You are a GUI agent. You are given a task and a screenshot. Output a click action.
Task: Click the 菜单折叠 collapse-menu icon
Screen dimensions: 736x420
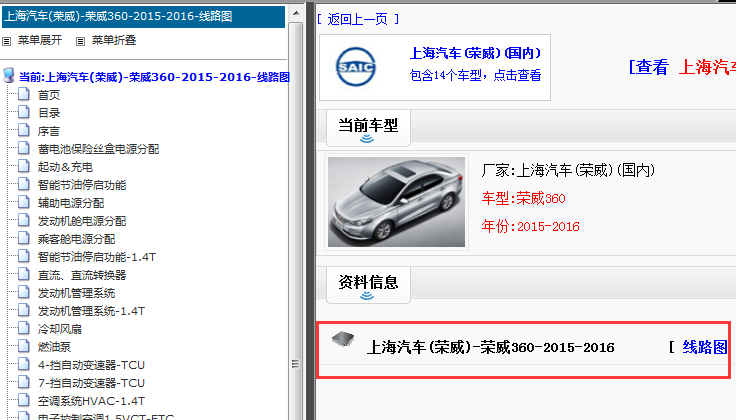coord(80,41)
